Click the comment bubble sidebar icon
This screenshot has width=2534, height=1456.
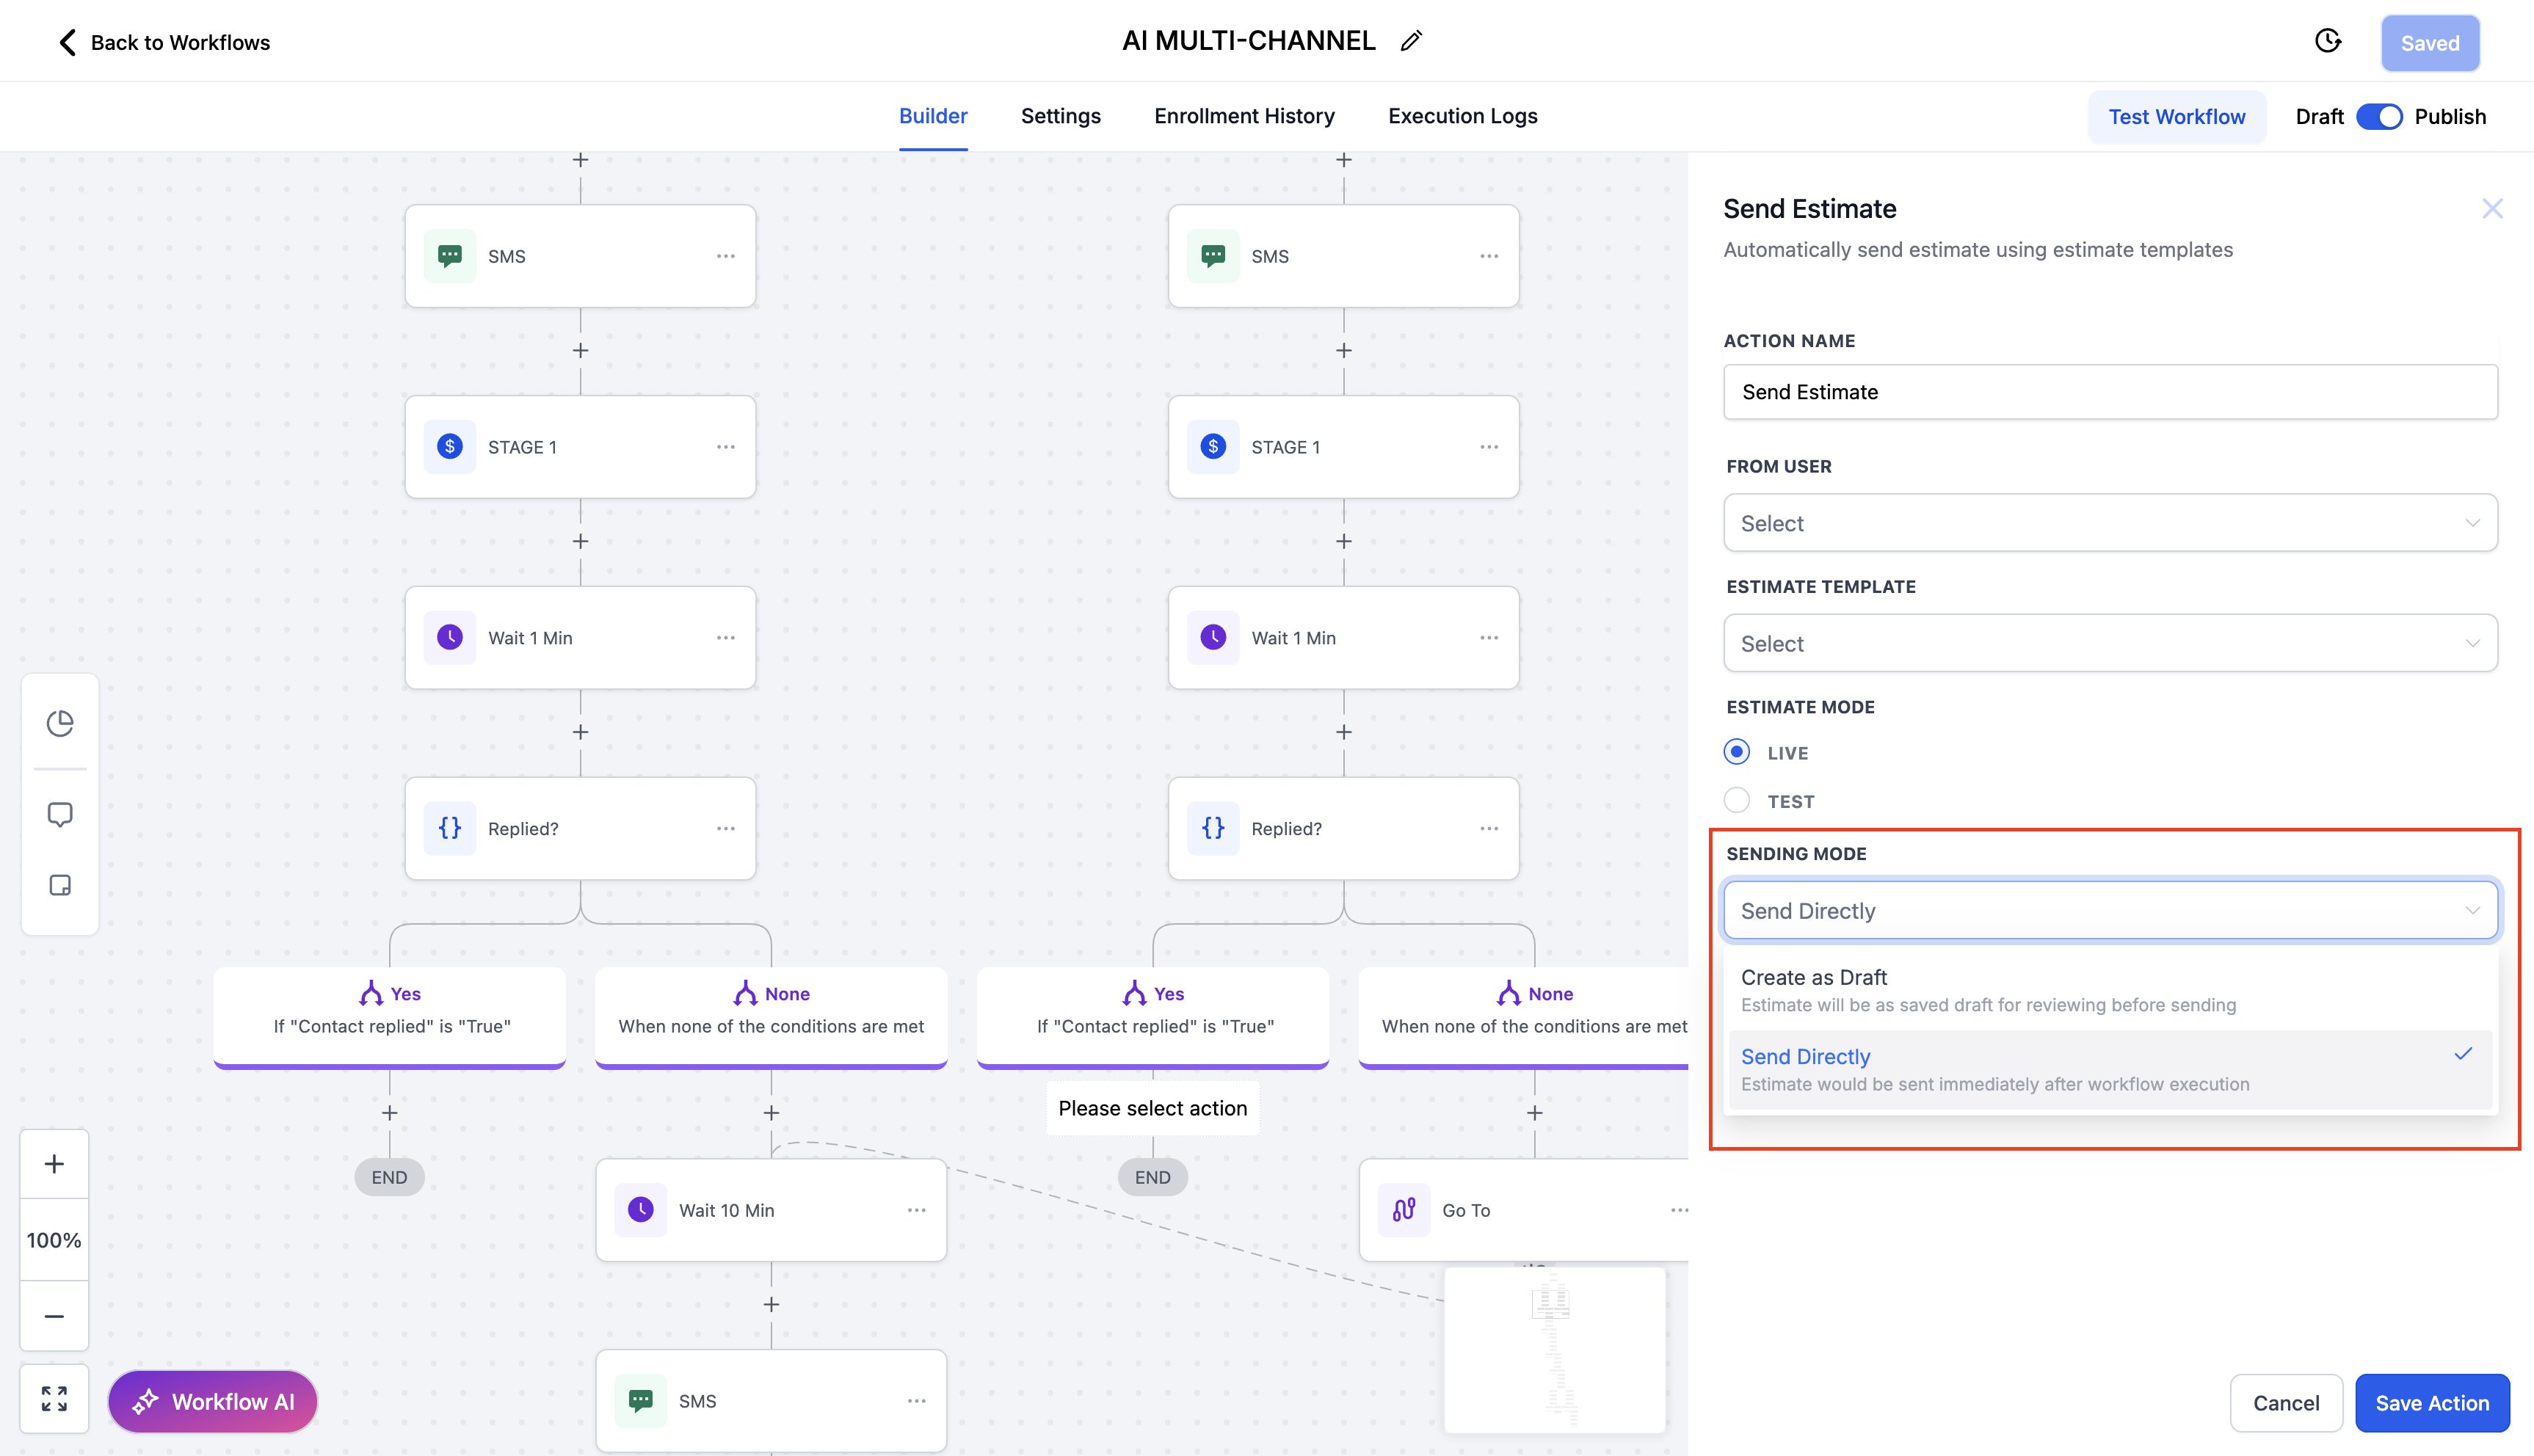click(60, 814)
